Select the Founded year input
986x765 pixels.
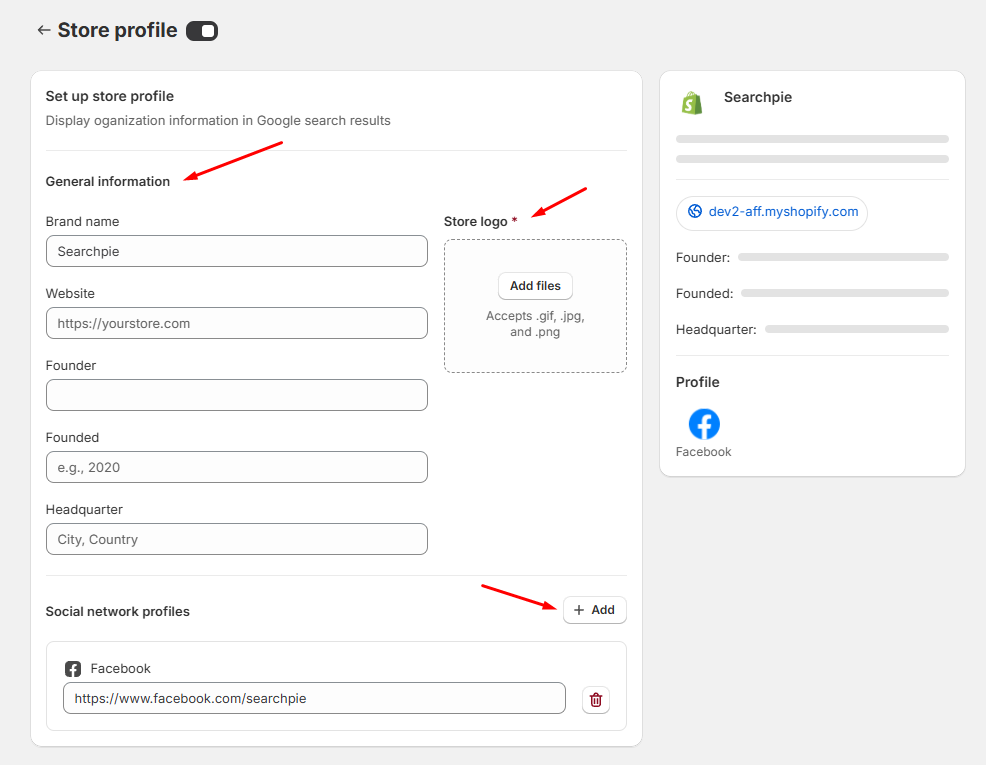236,467
